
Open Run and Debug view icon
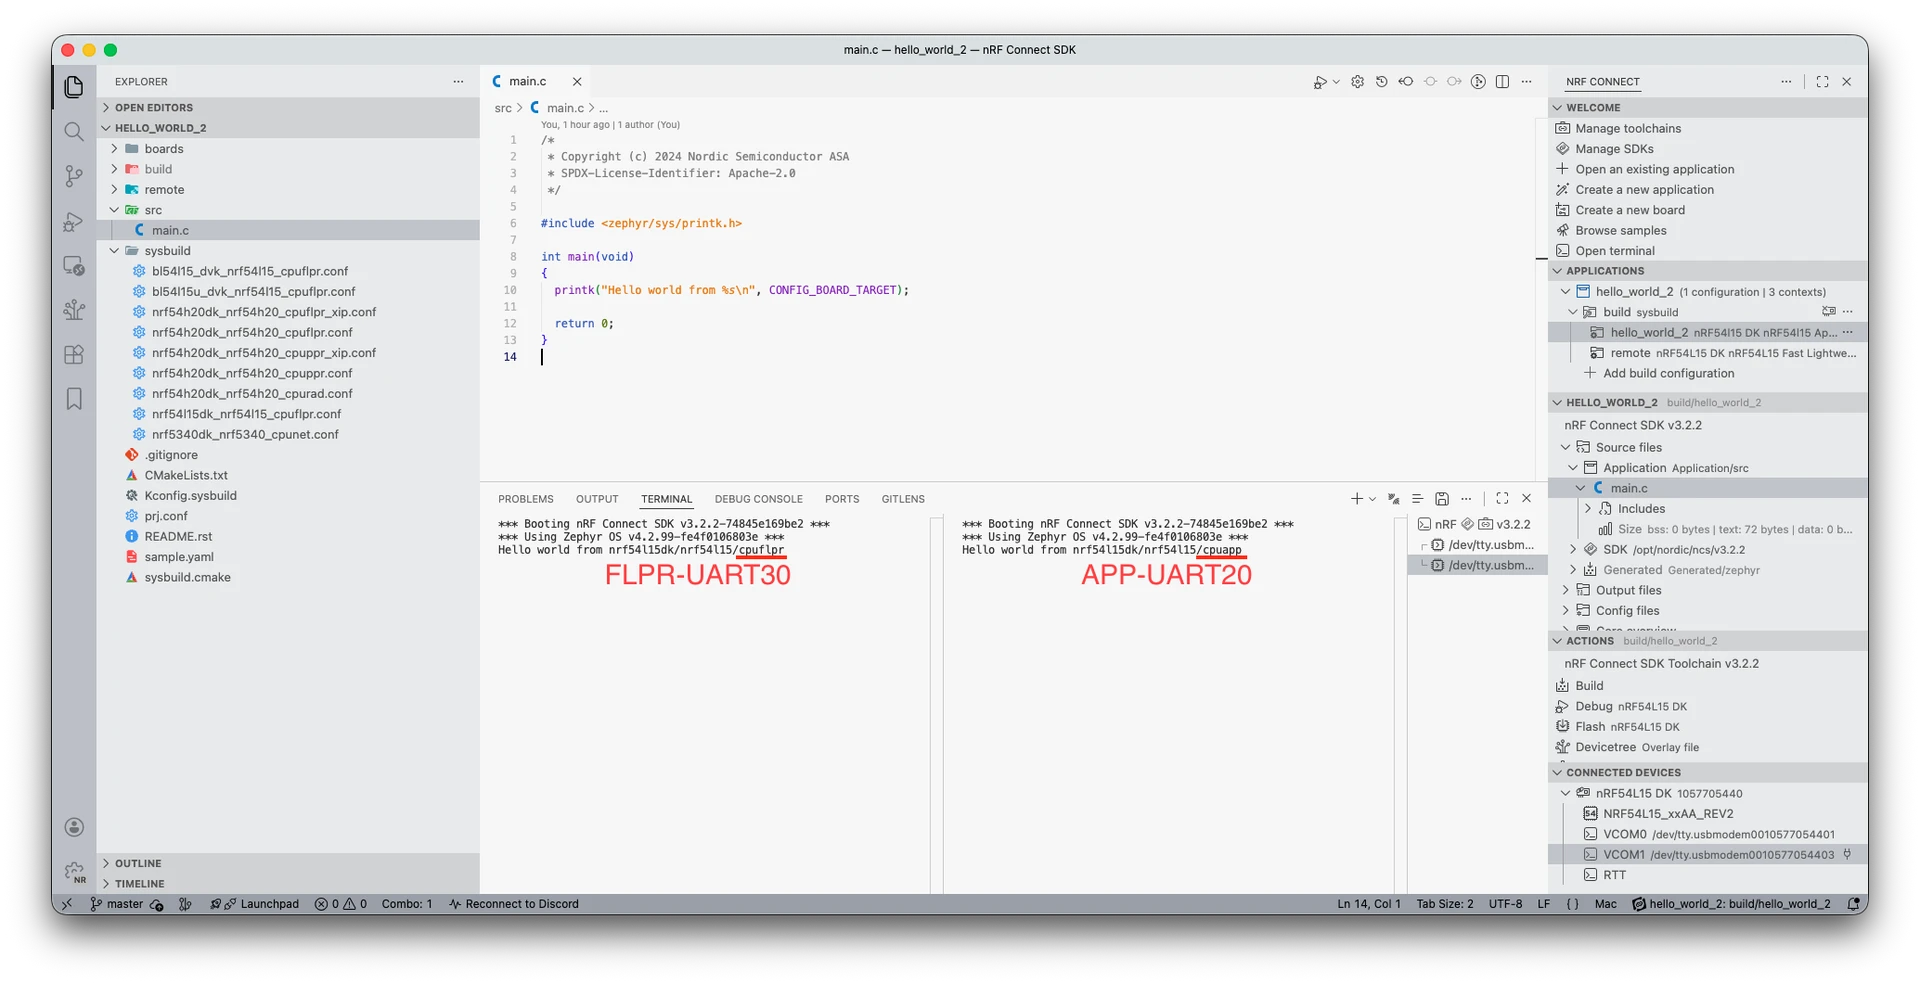(x=74, y=222)
